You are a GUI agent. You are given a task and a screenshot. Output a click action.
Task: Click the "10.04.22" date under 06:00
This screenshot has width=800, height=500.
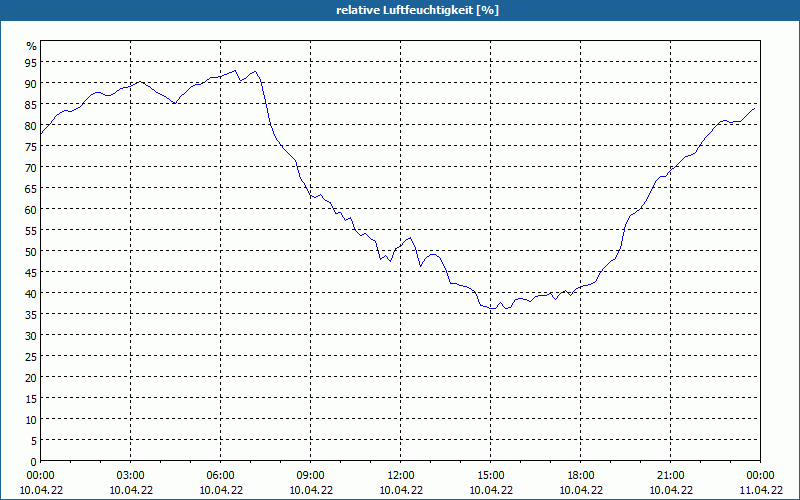[221, 490]
